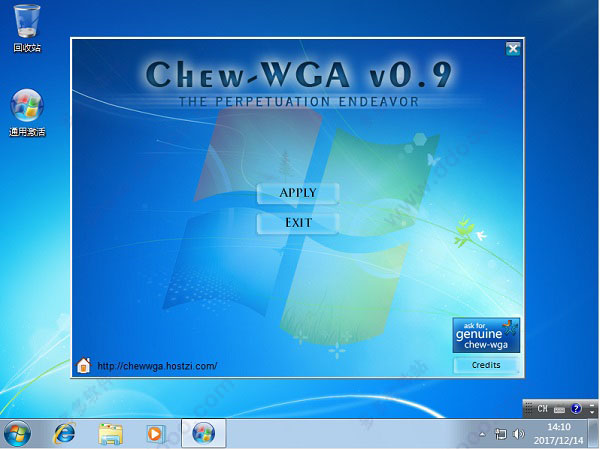Launch Internet Explorer from the taskbar
600x449 pixels.
pyautogui.click(x=65, y=433)
